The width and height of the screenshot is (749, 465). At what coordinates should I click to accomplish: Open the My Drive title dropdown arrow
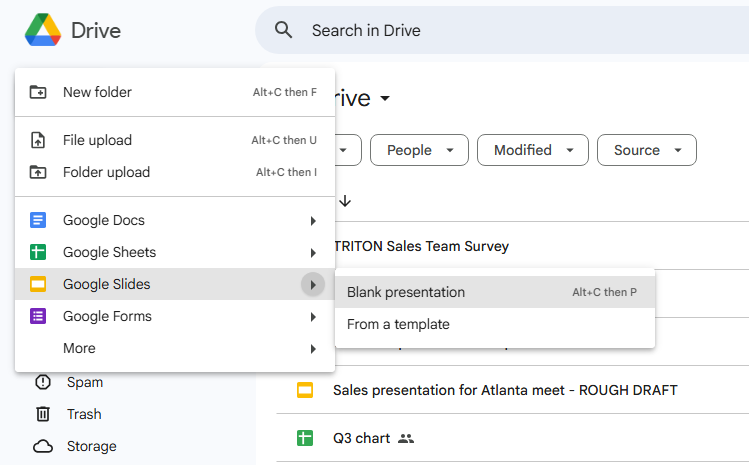385,98
